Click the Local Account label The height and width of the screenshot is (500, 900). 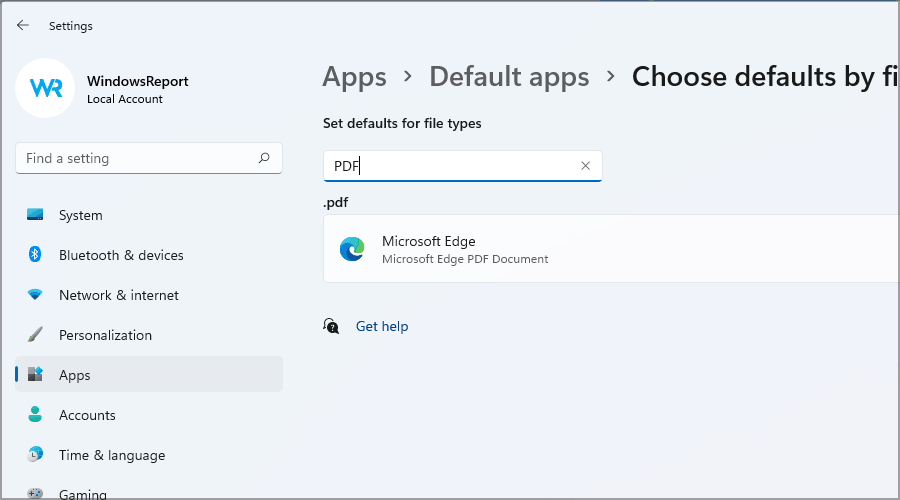point(125,99)
